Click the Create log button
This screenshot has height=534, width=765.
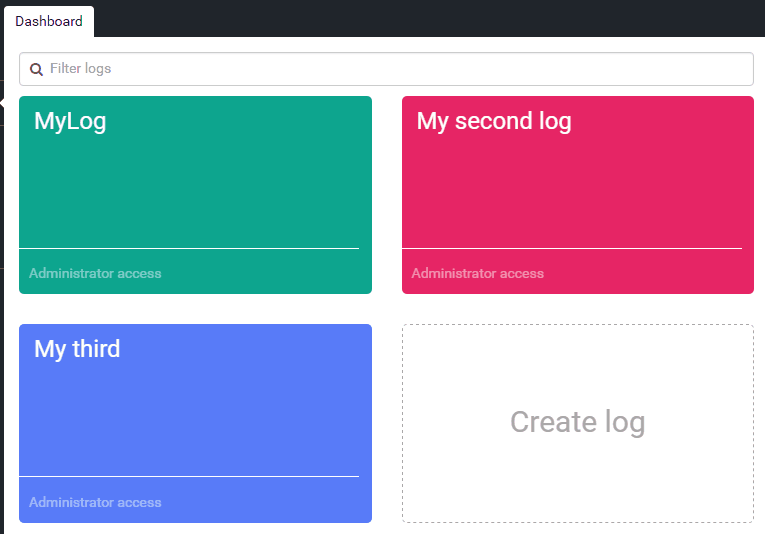tap(578, 423)
